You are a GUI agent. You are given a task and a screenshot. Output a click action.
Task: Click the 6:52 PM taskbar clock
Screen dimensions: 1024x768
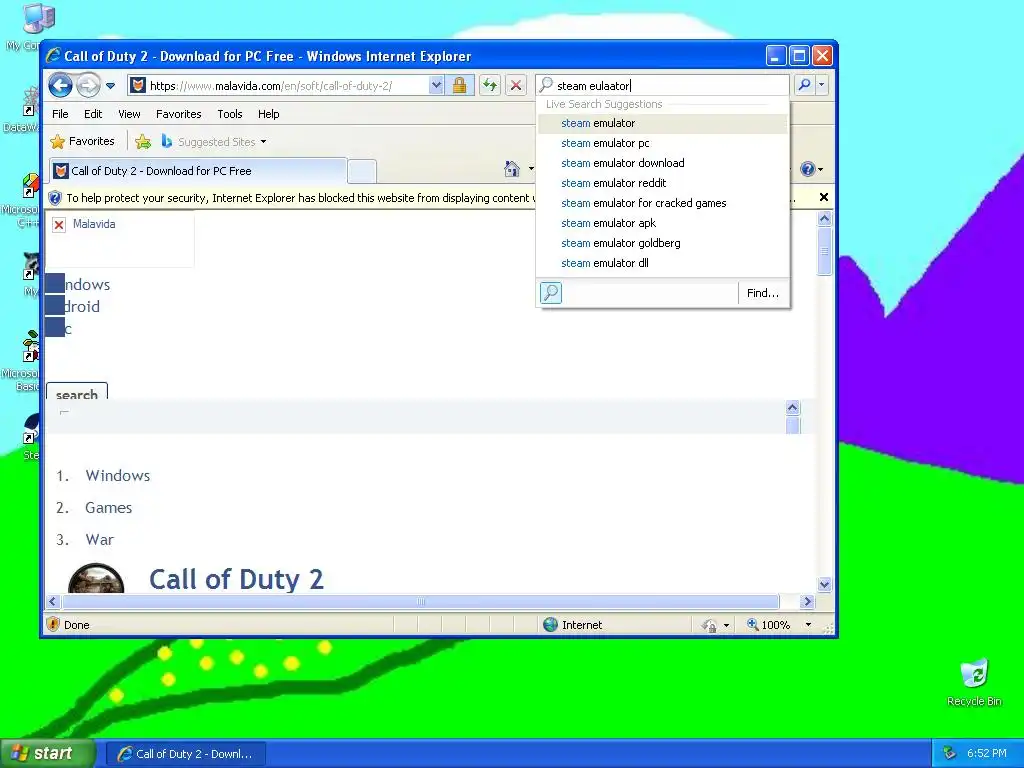pyautogui.click(x=986, y=753)
